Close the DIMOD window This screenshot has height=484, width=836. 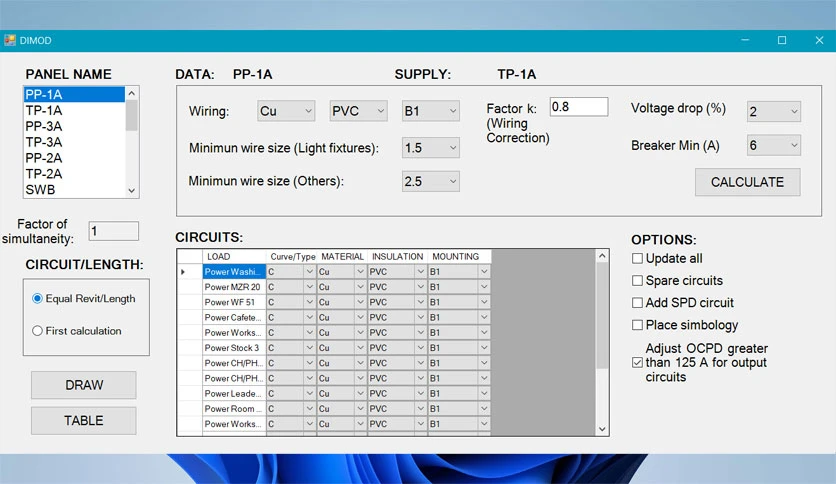[819, 41]
